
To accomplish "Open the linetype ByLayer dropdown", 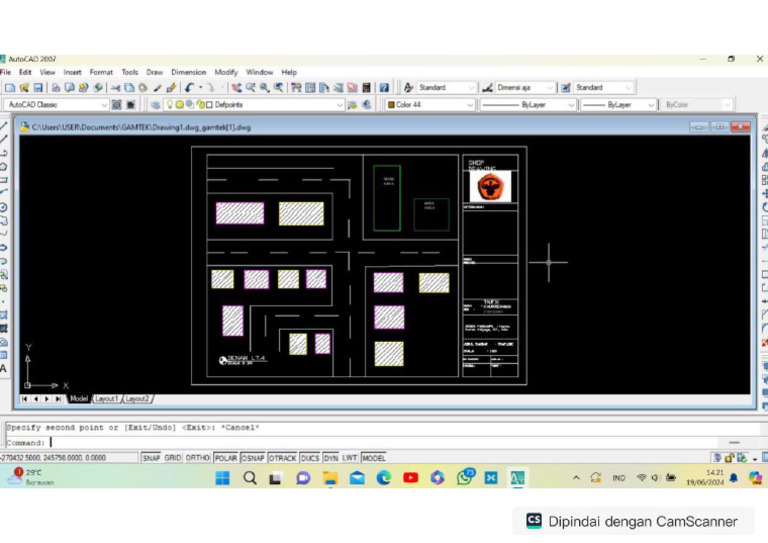I will pos(528,105).
